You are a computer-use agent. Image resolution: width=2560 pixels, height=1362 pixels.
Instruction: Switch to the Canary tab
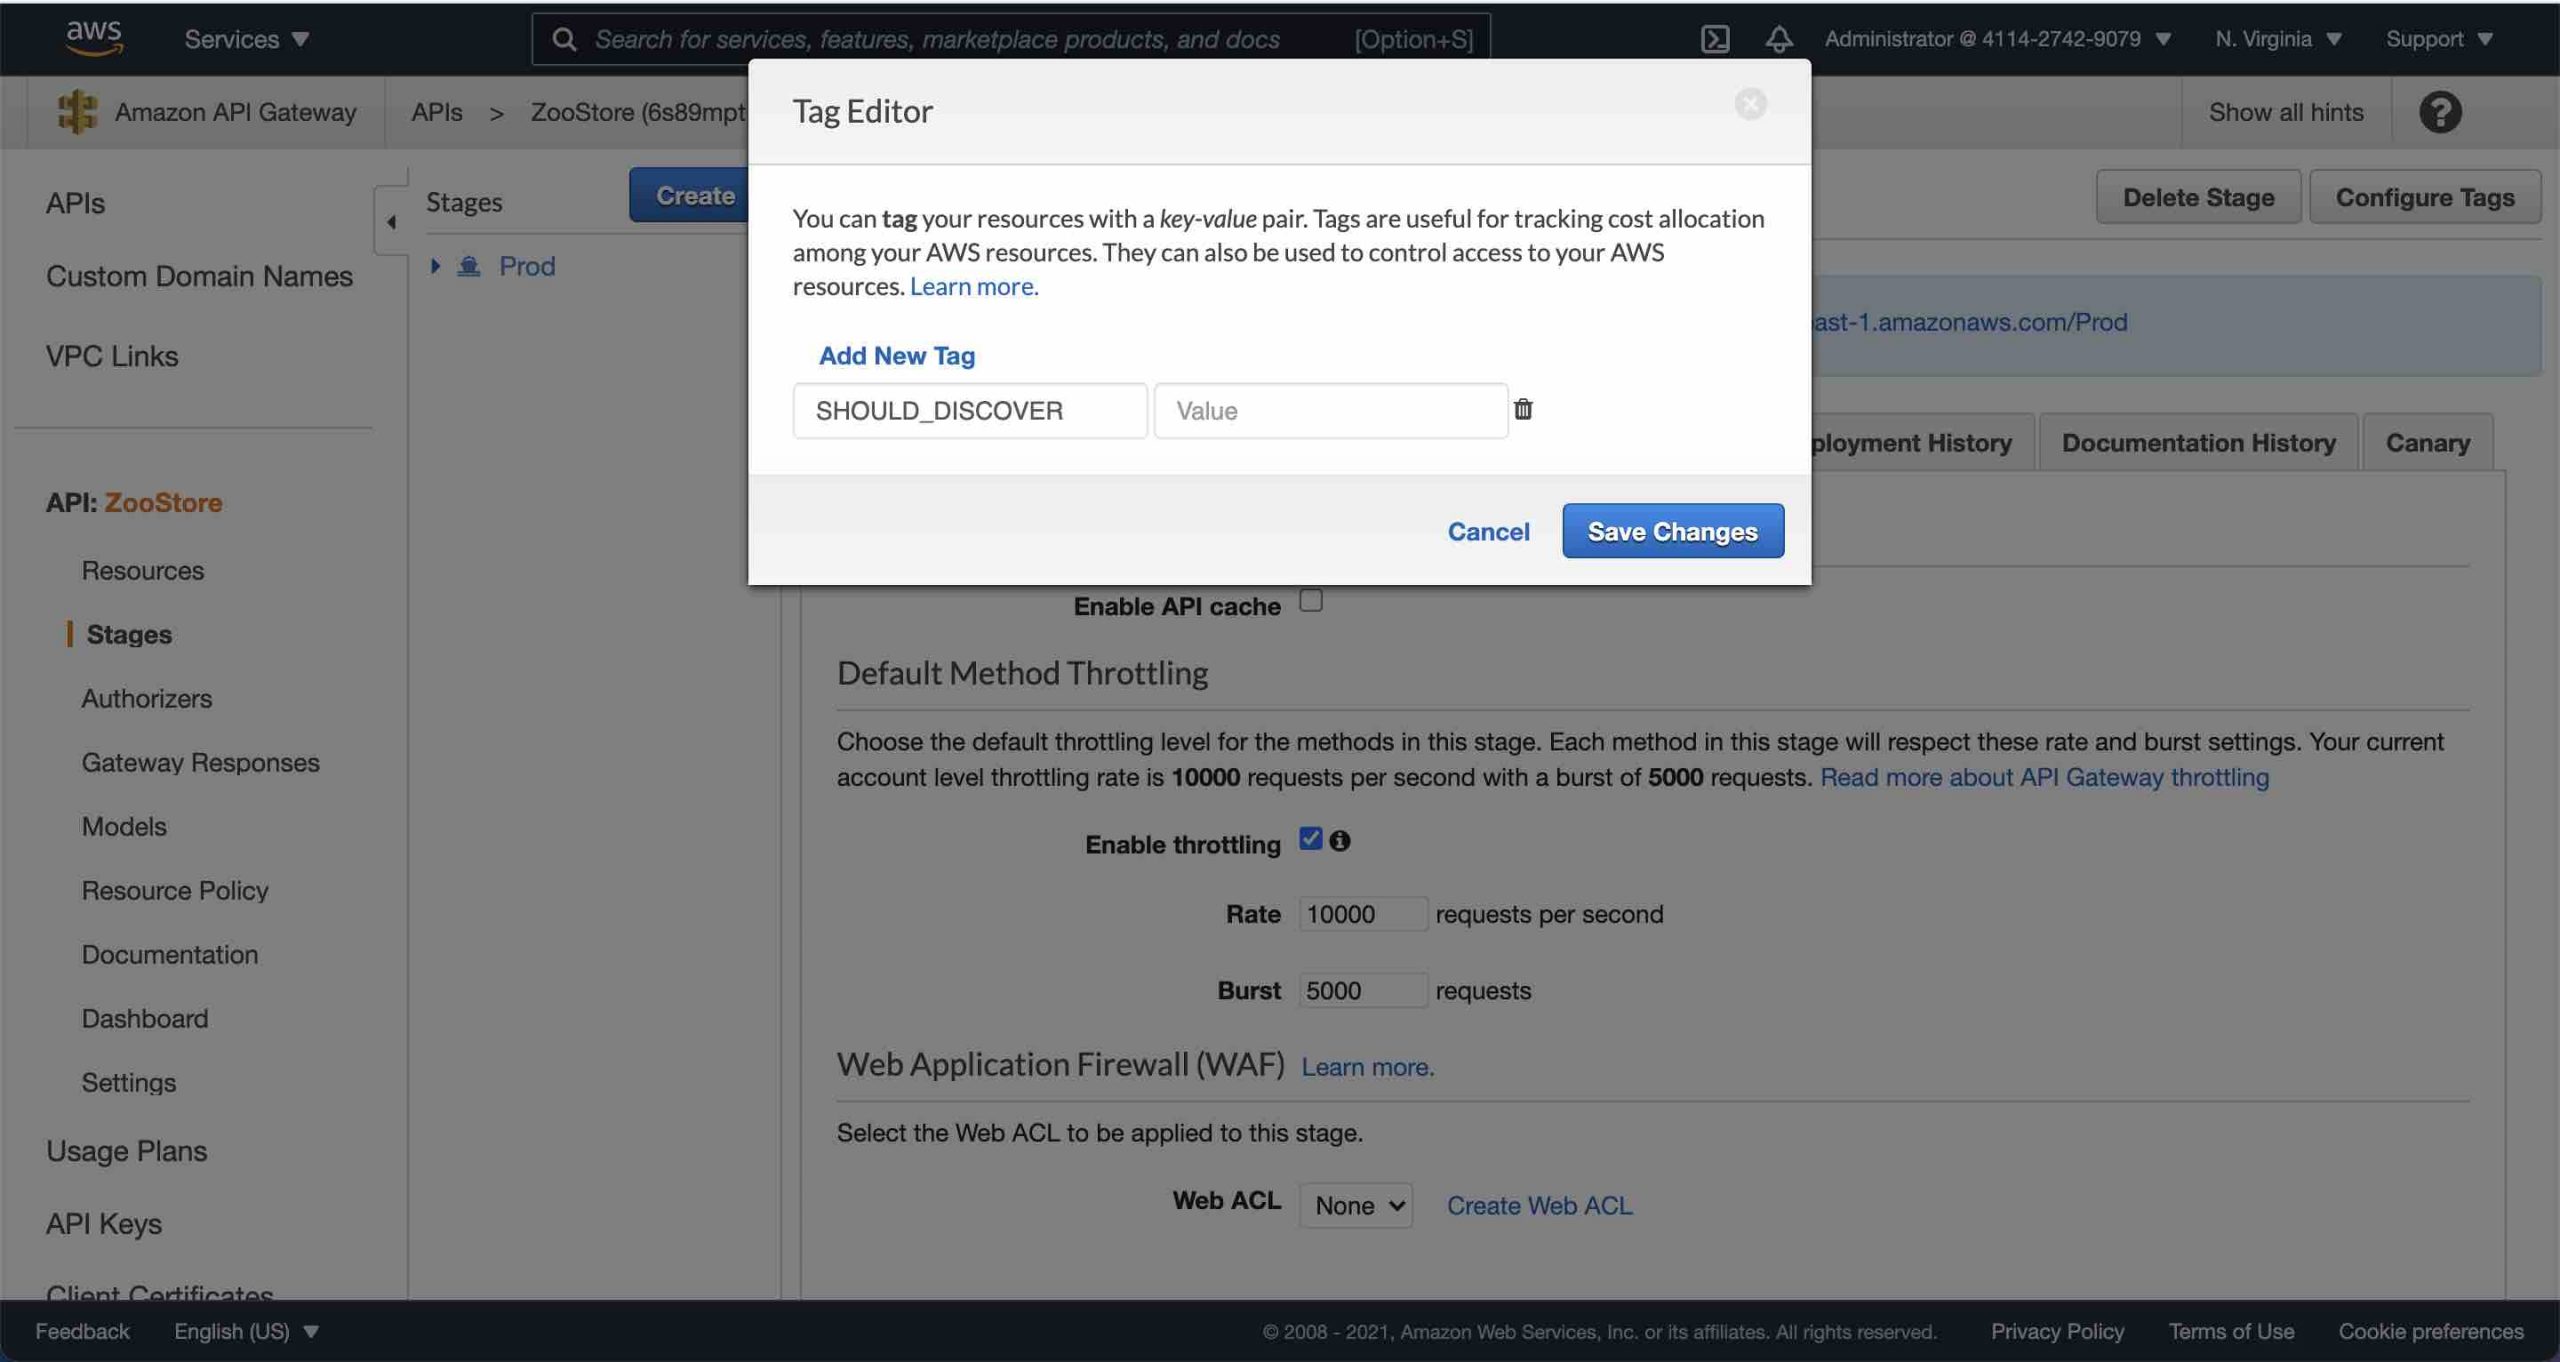click(2427, 442)
